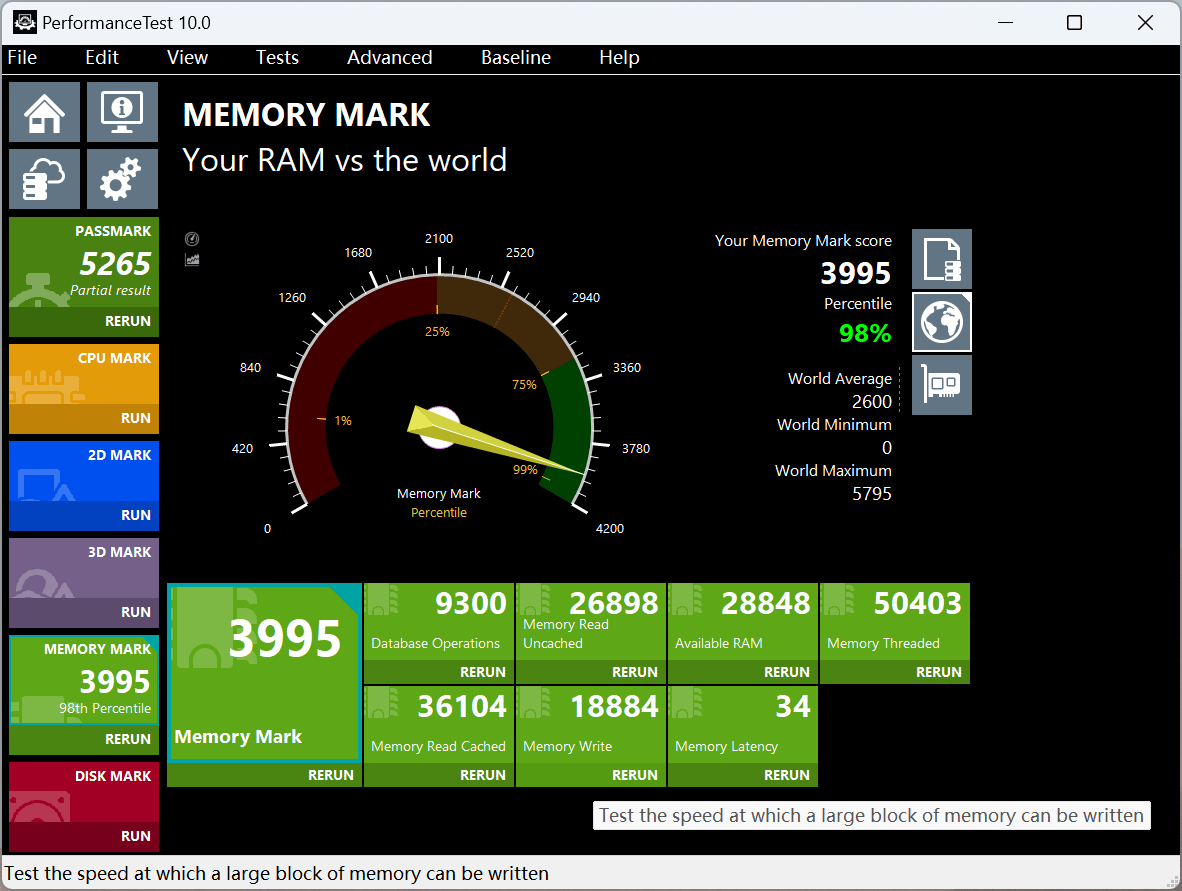Open the System Information monitor icon

[x=122, y=112]
